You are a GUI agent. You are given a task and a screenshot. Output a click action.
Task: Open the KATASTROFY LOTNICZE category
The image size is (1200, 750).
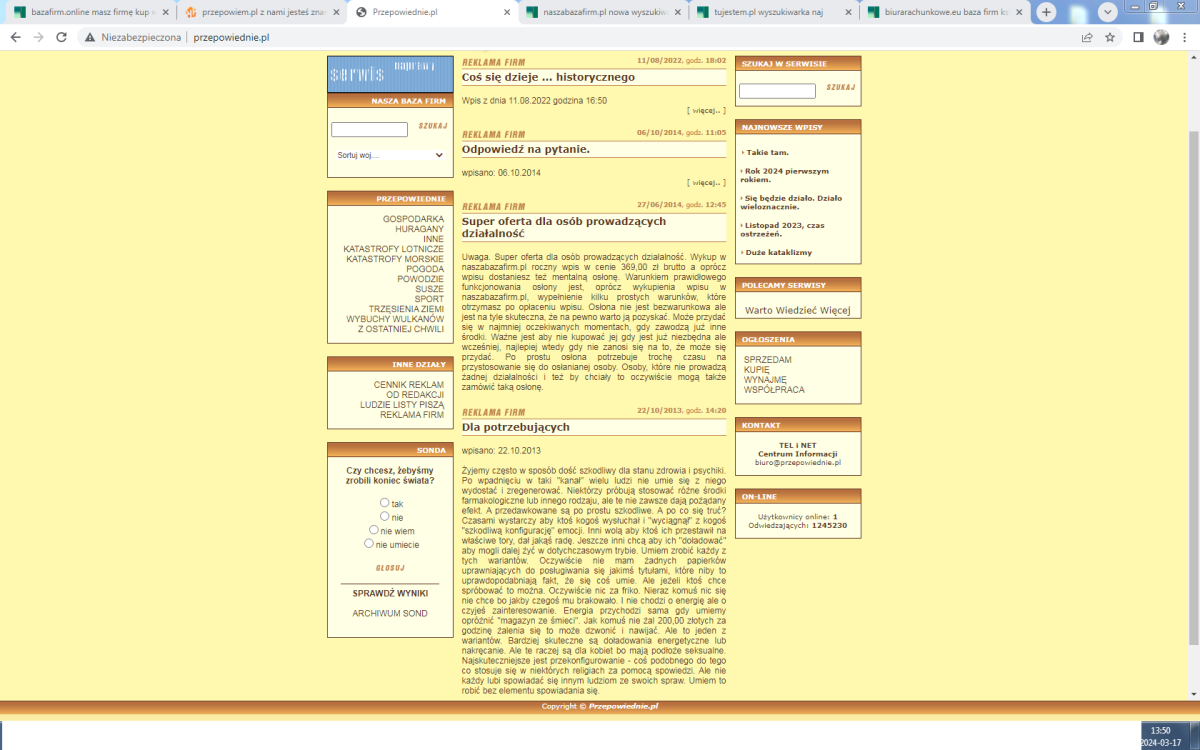click(x=393, y=249)
